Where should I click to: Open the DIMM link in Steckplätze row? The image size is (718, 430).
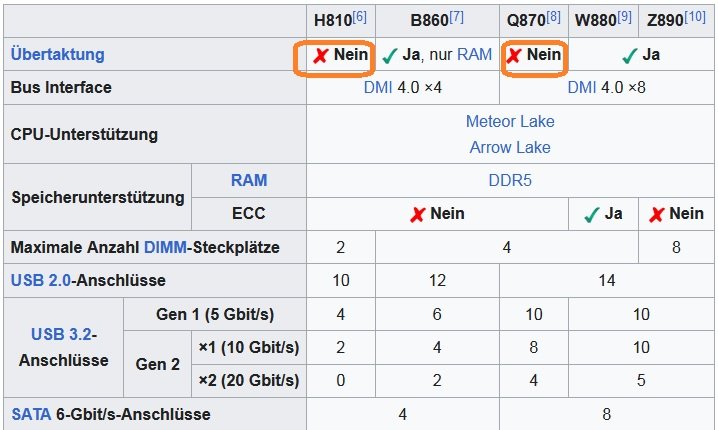pos(165,247)
